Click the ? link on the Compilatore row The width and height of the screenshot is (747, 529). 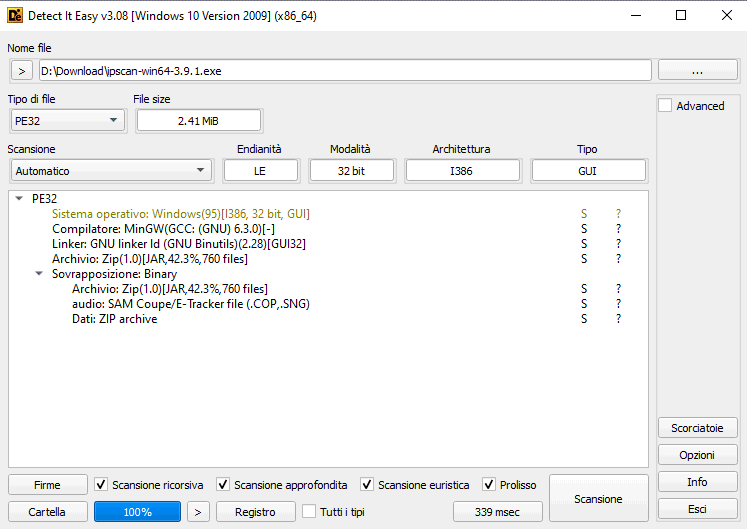coord(618,229)
